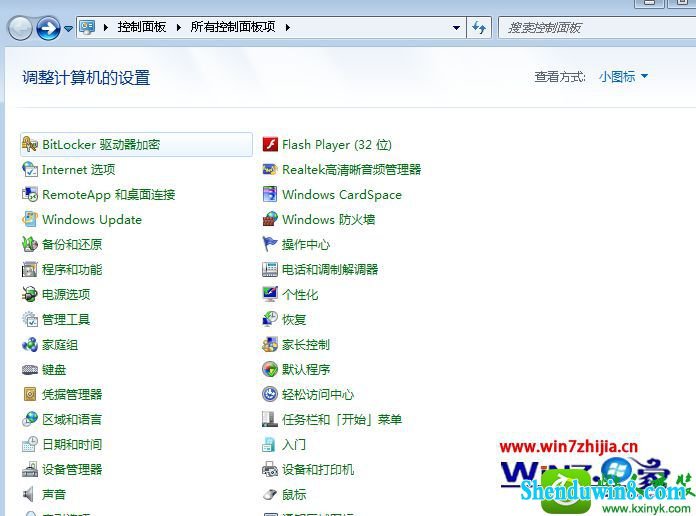
Task: Click the control panel icon in address bar
Action: 87,27
